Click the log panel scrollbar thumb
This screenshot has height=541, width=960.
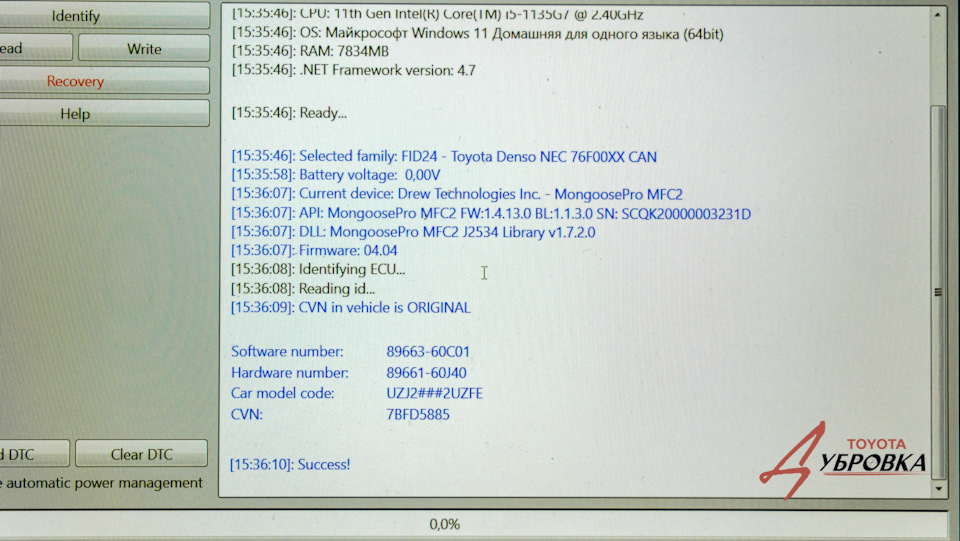tap(938, 292)
